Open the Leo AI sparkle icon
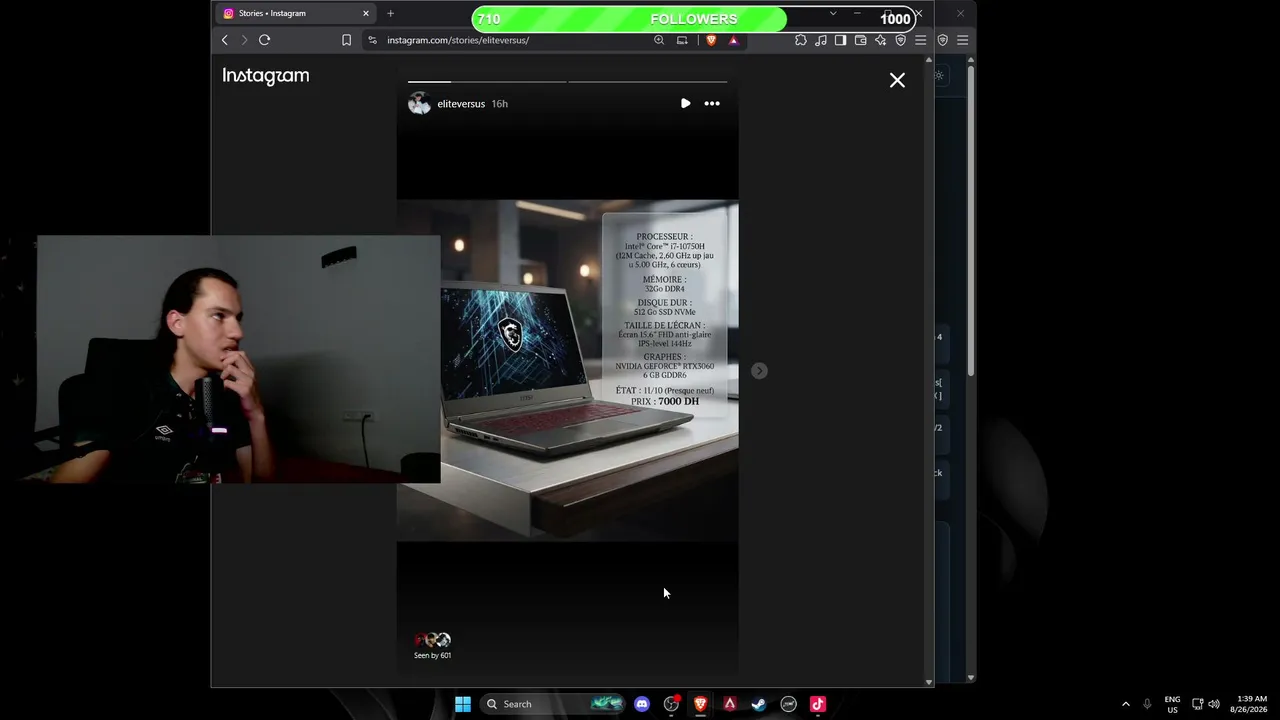This screenshot has width=1280, height=720. (x=880, y=40)
